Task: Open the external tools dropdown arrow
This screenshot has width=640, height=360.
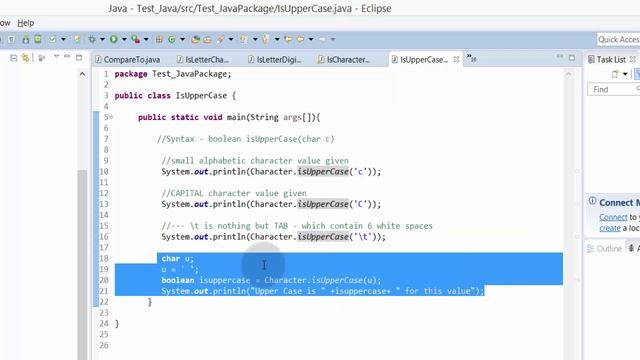Action: (146, 40)
